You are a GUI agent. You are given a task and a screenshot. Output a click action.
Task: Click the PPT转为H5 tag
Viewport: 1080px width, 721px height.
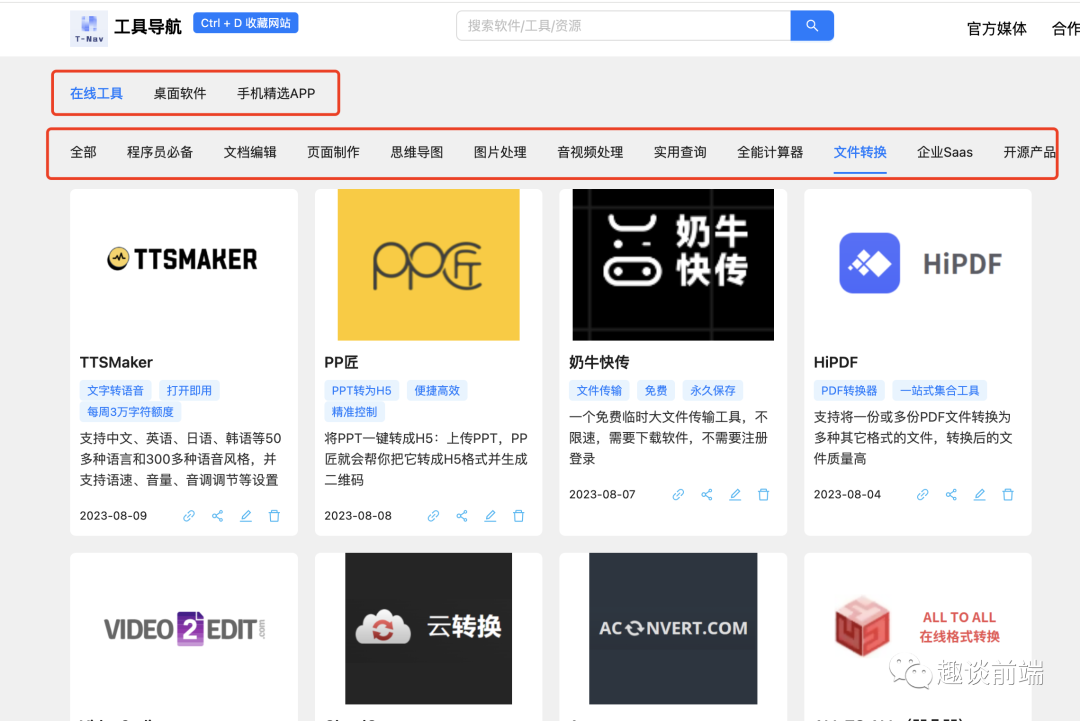(362, 390)
